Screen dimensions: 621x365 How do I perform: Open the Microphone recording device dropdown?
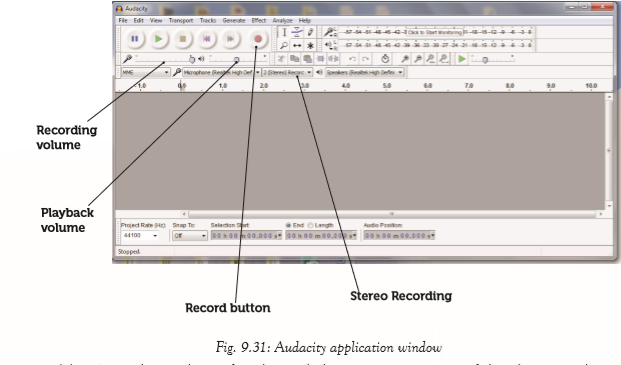click(x=221, y=72)
